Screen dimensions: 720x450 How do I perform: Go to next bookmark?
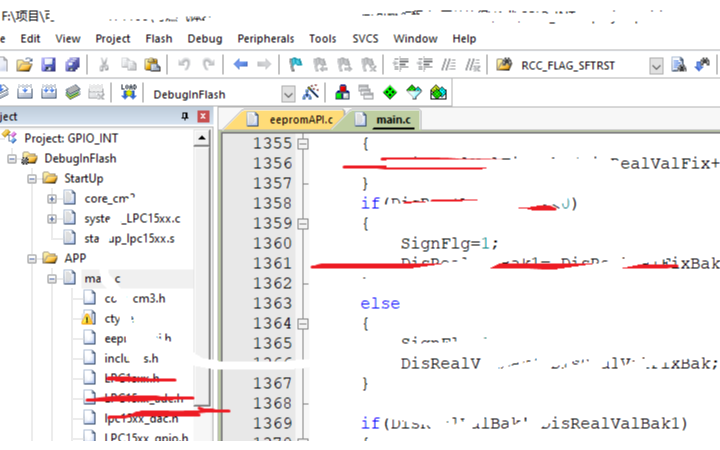344,65
